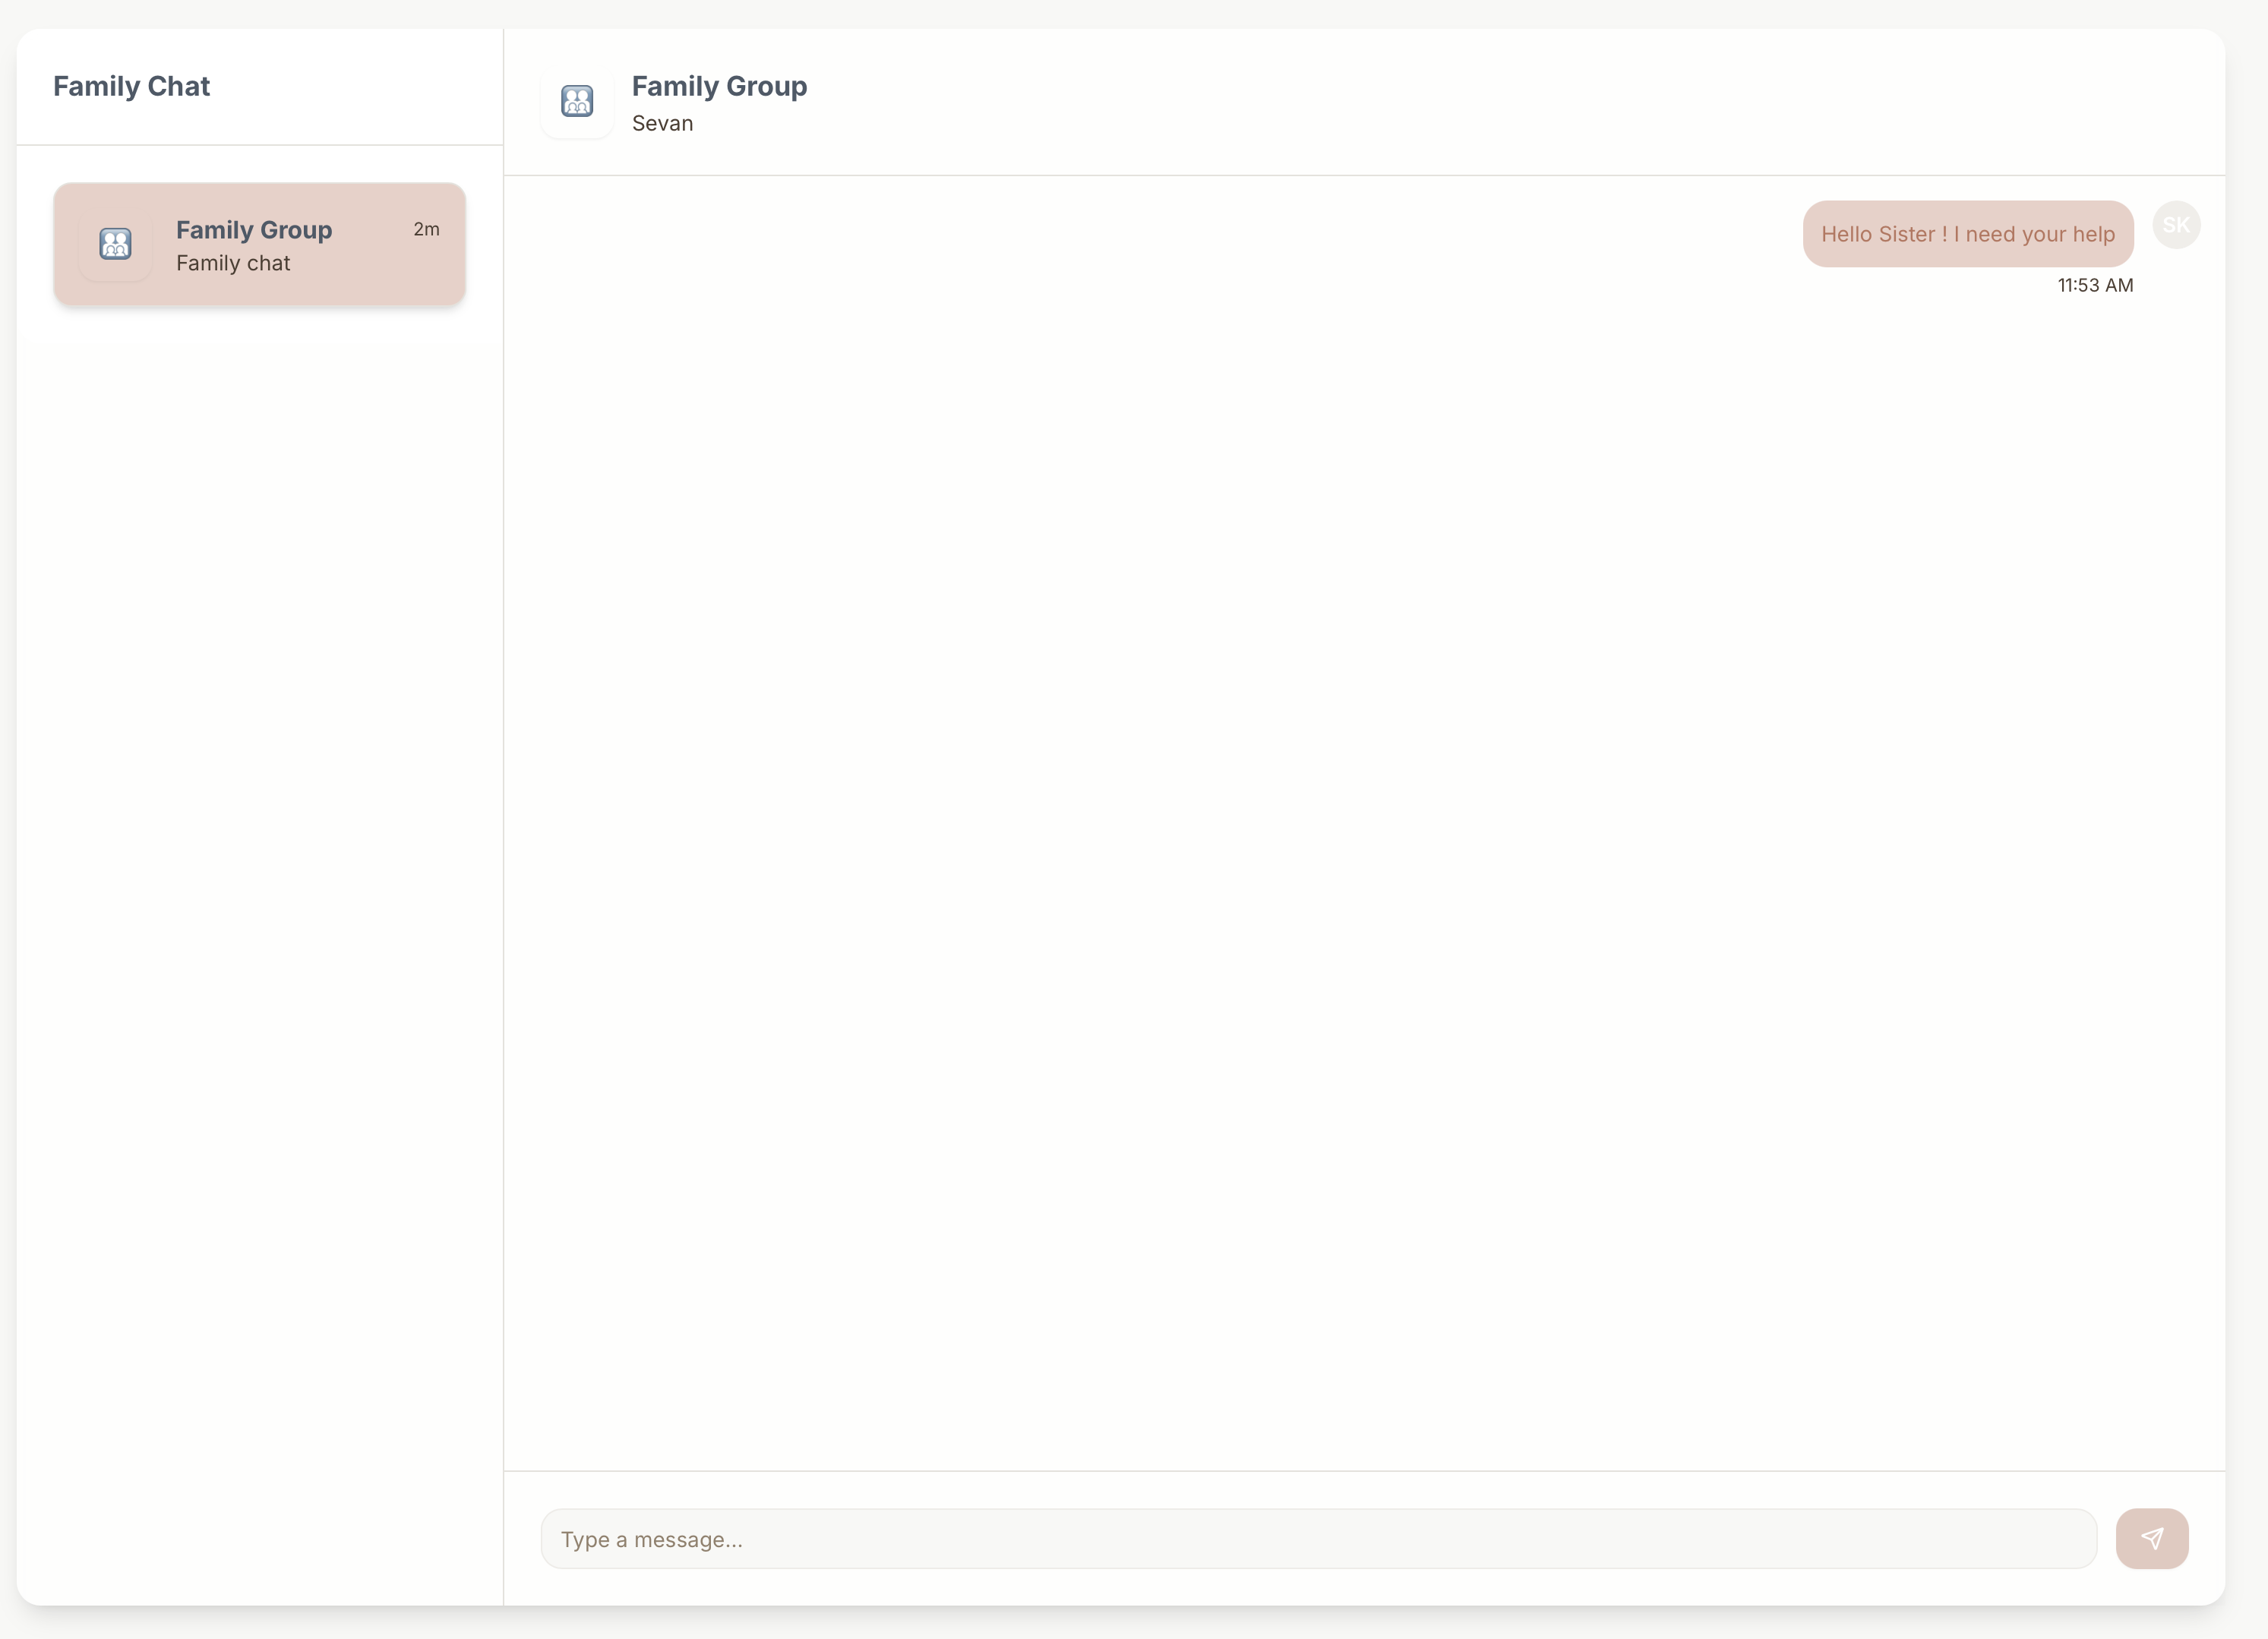Image resolution: width=2268 pixels, height=1639 pixels.
Task: Click the blank area of chat header bar
Action: point(1500,100)
